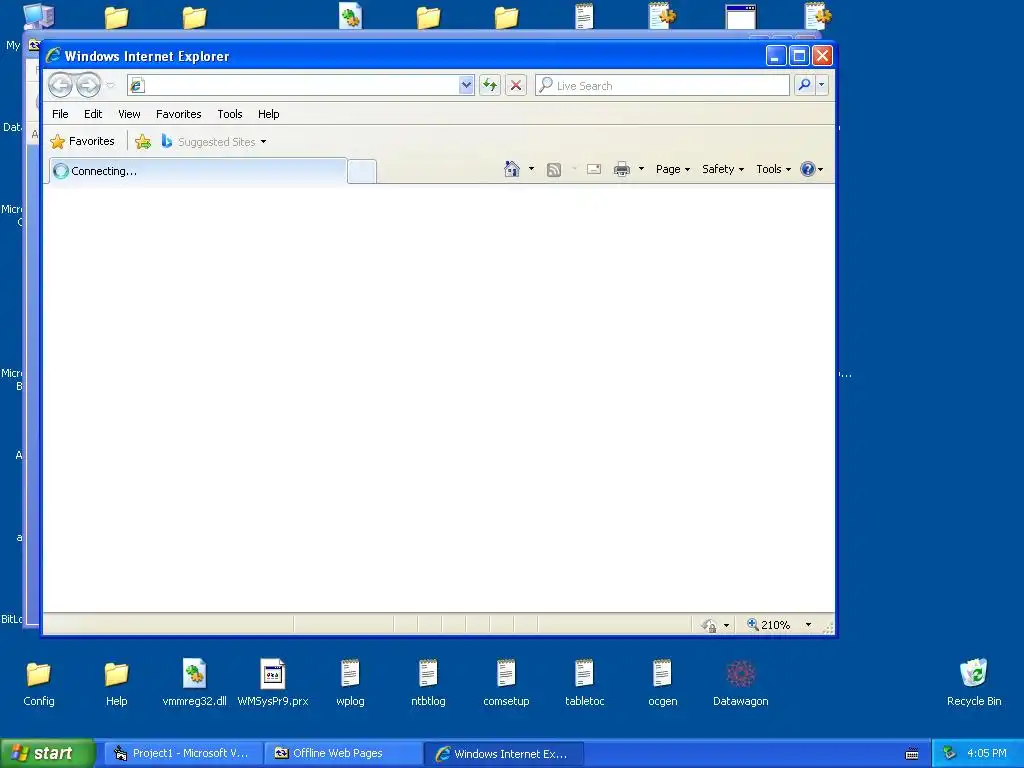The image size is (1024, 768).
Task: Select the comsetup file icon
Action: 506,682
